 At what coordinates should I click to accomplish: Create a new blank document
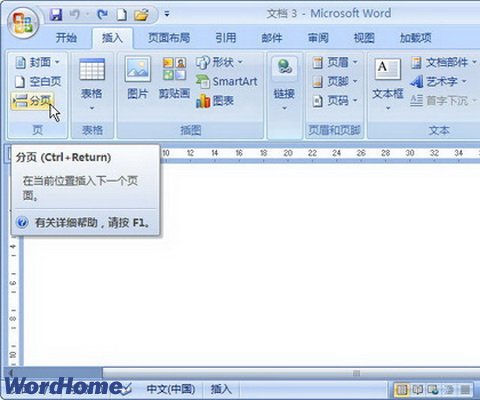point(122,15)
